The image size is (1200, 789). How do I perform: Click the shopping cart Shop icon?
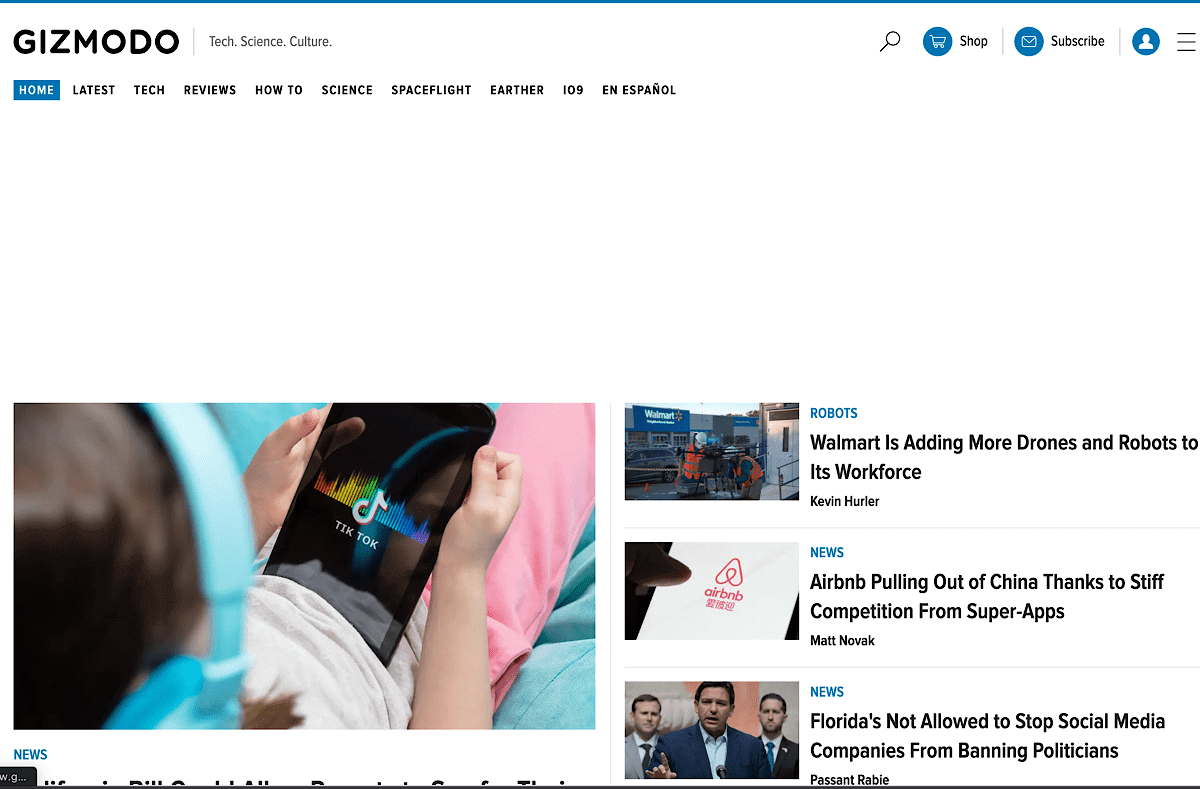point(937,41)
